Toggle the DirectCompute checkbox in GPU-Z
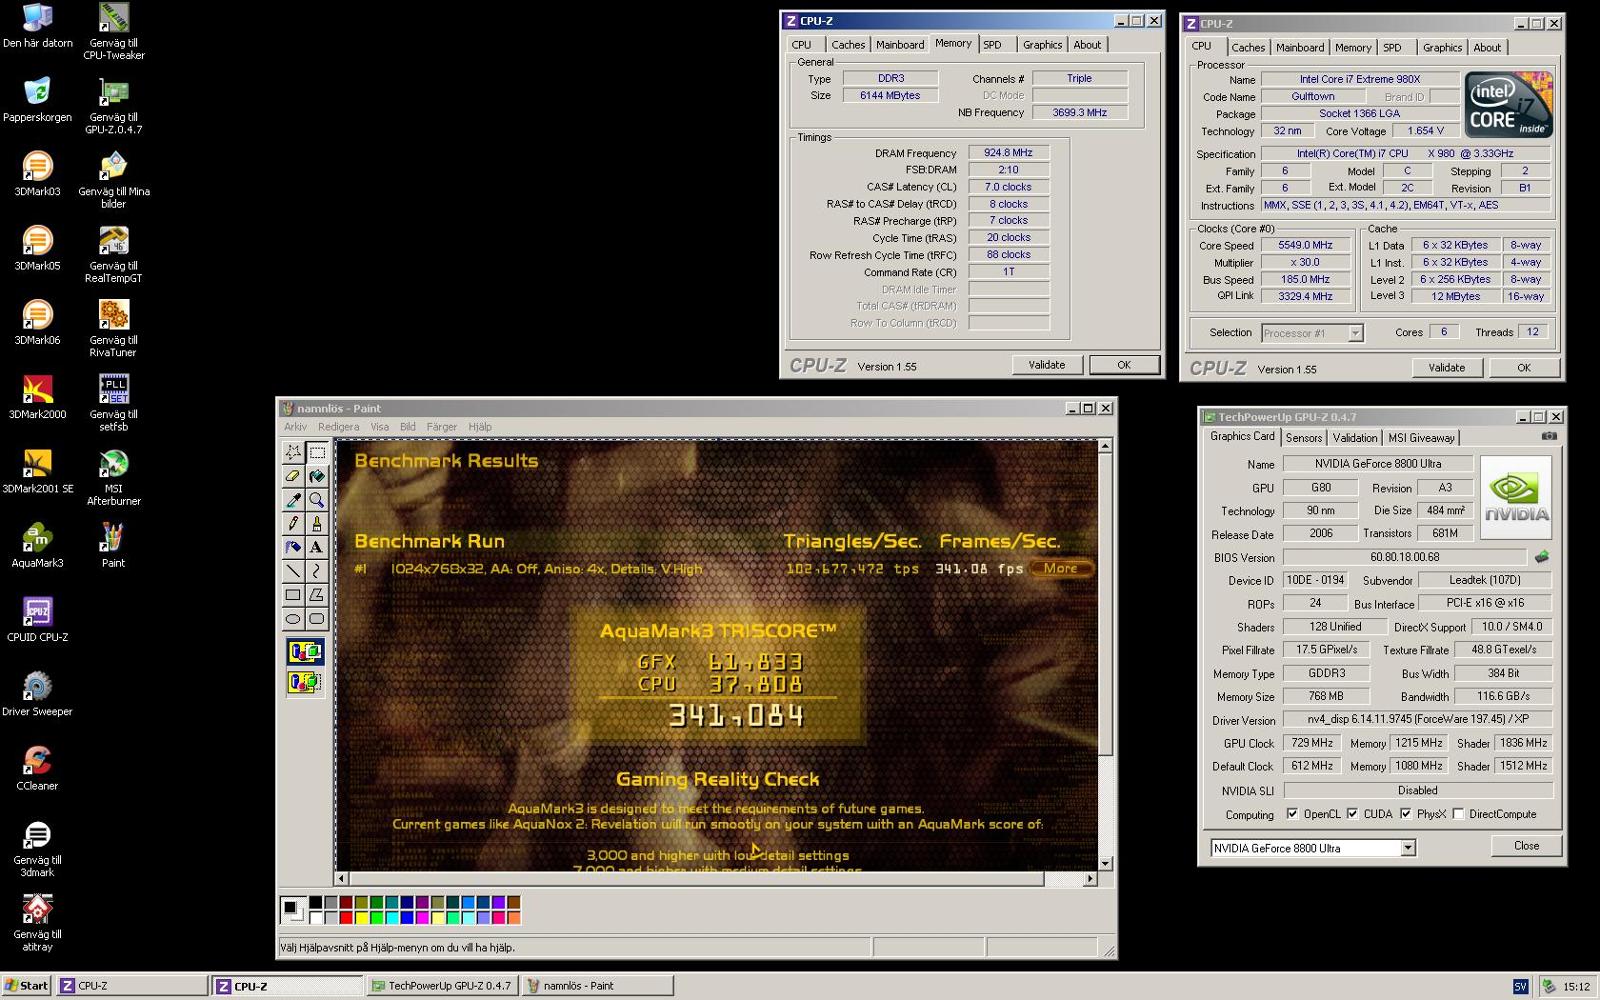This screenshot has width=1600, height=1000. pos(1458,814)
